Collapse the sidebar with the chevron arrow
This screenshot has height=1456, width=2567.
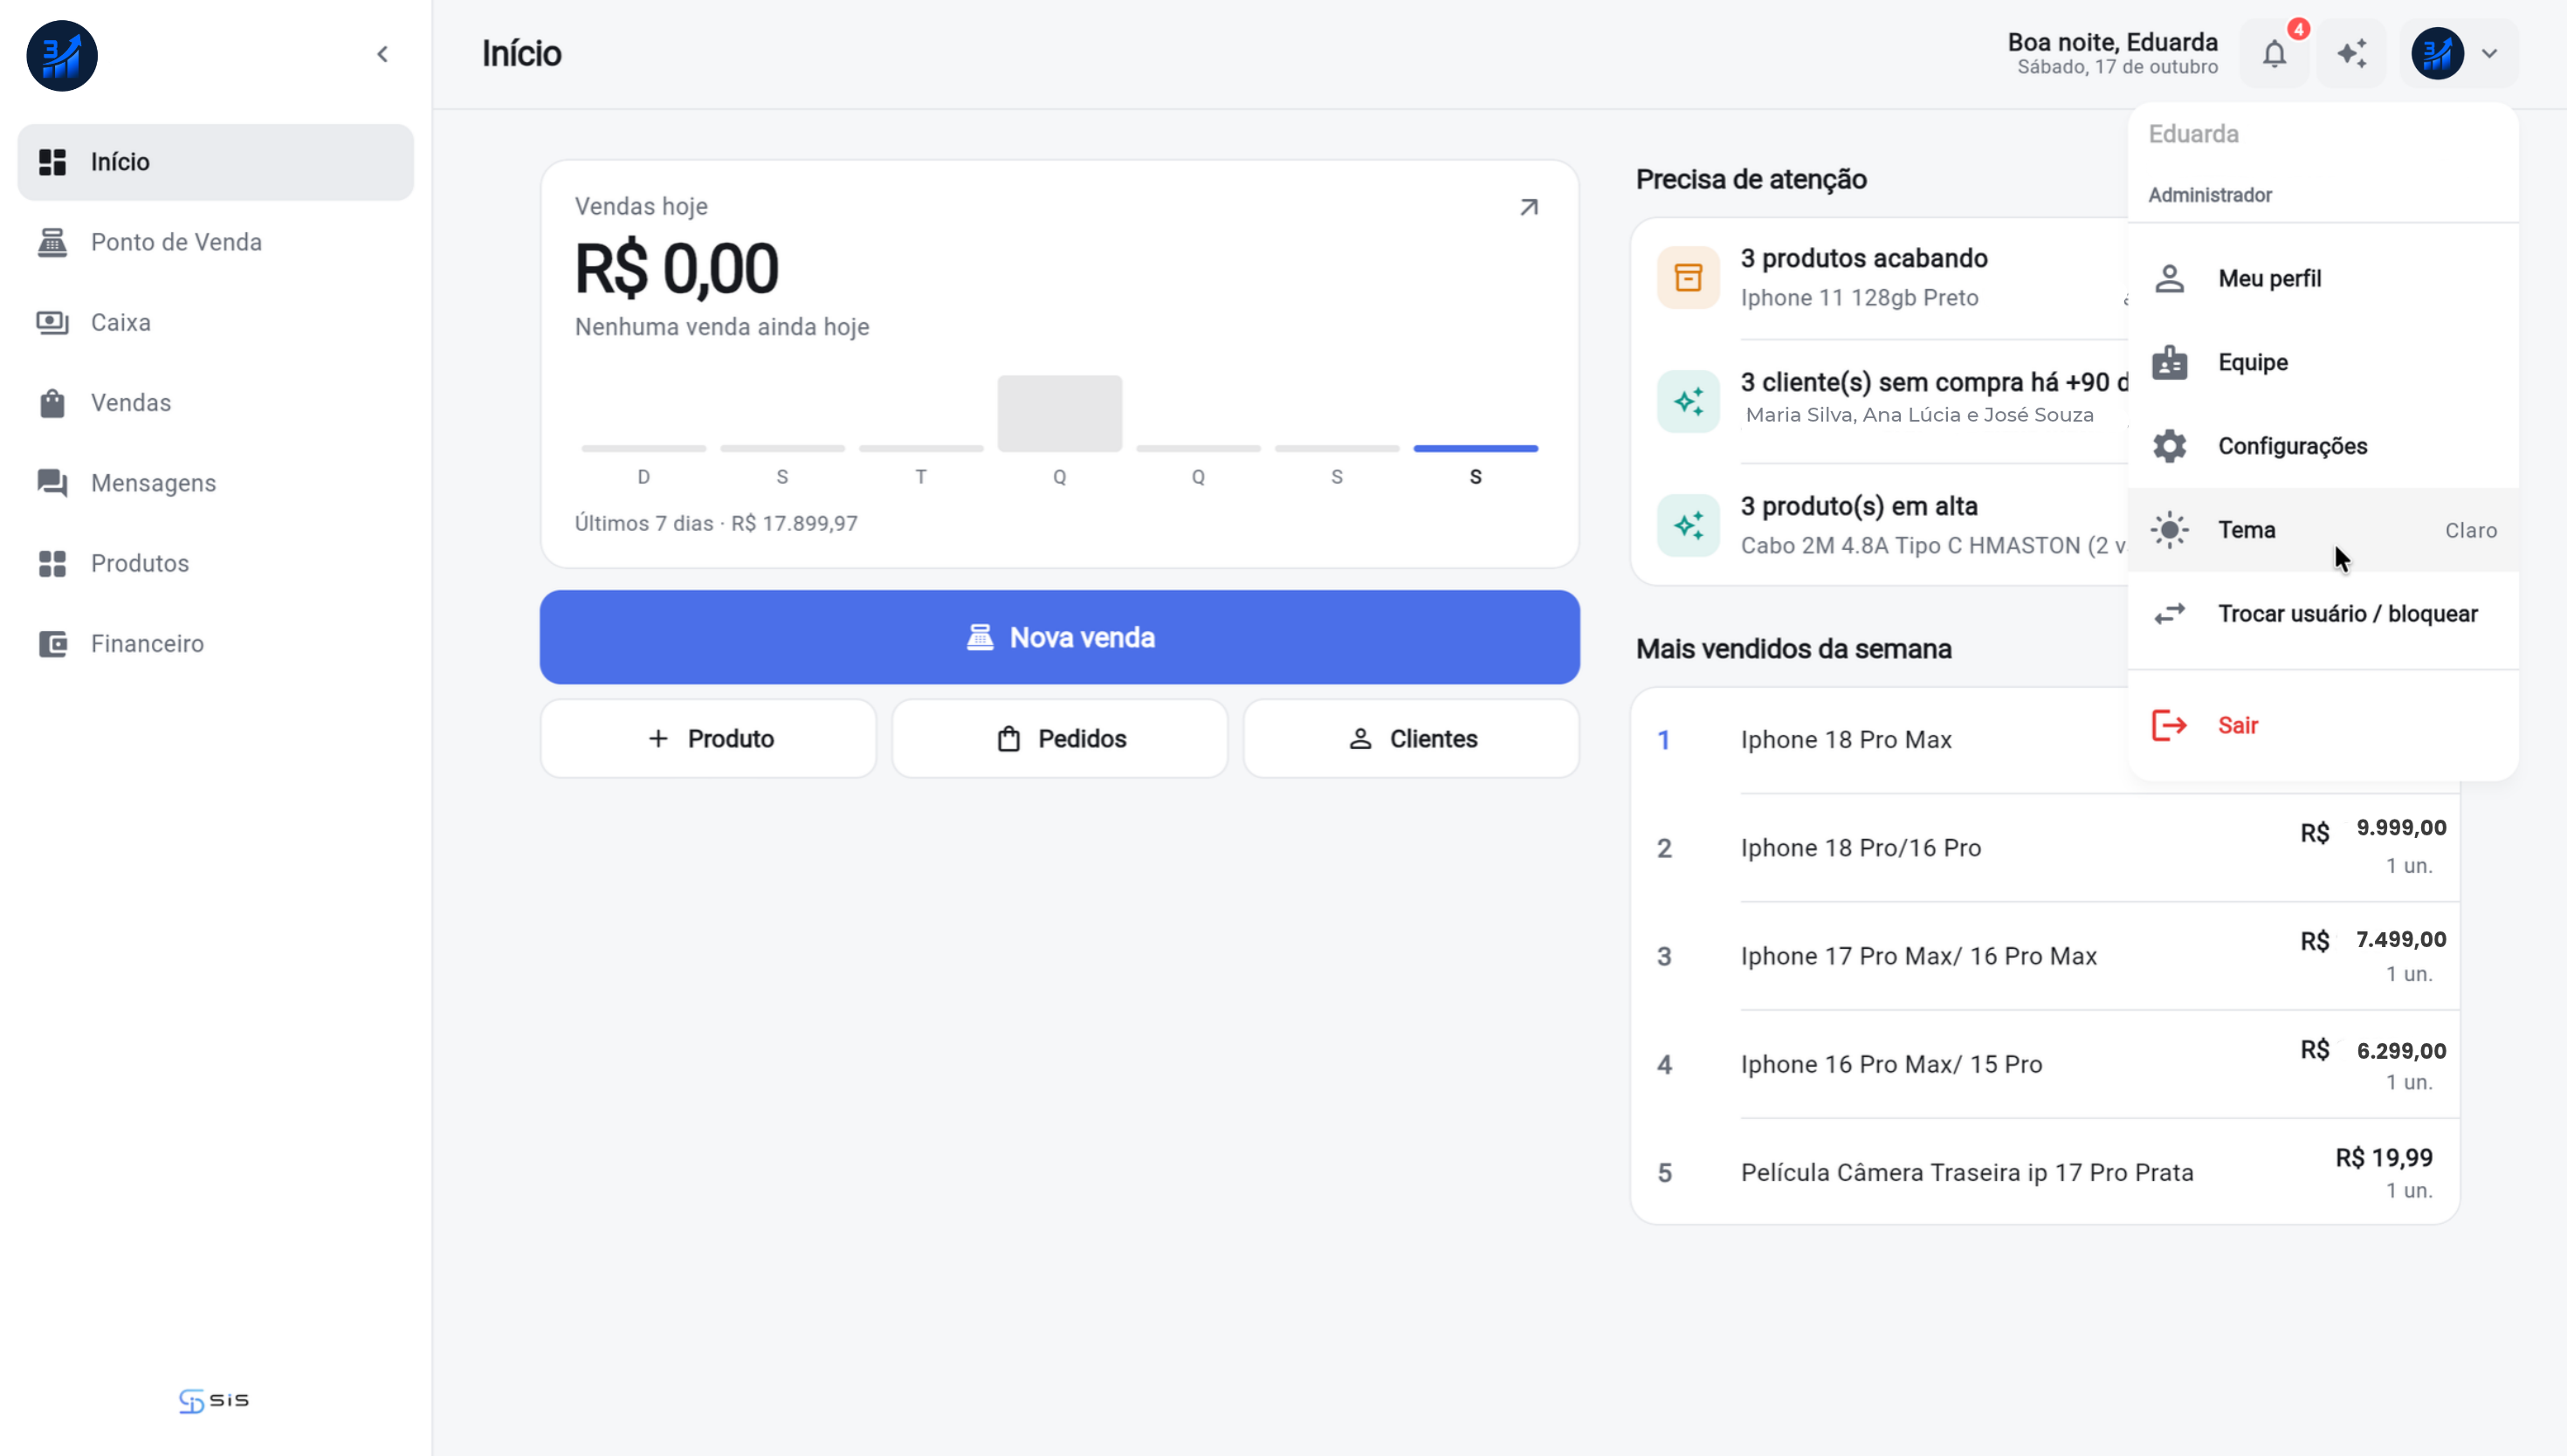[x=382, y=54]
